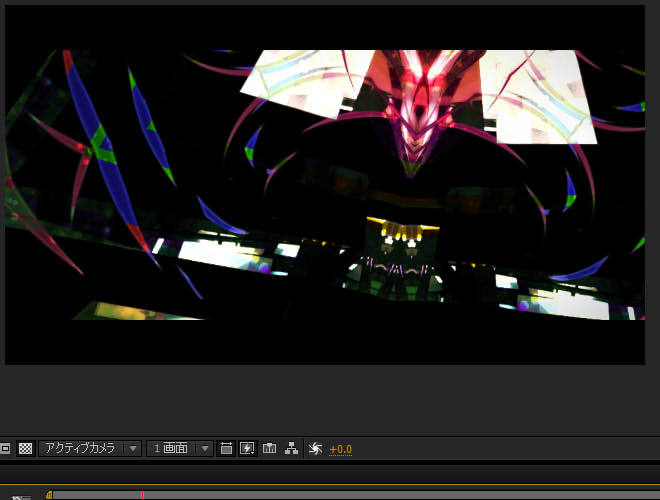Toggle the transparency grid checkerboard
The width and height of the screenshot is (660, 500).
point(25,449)
